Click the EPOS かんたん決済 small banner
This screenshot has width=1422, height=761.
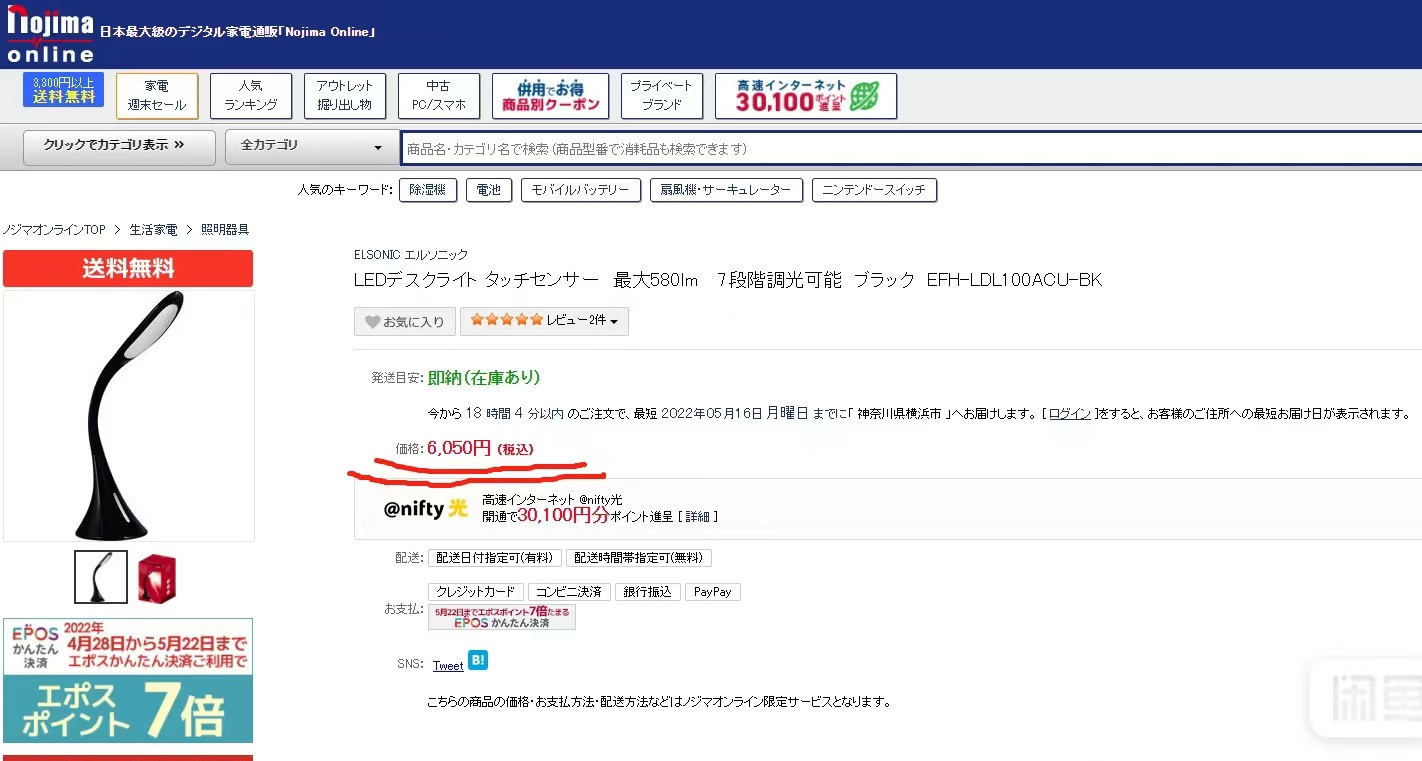point(502,617)
